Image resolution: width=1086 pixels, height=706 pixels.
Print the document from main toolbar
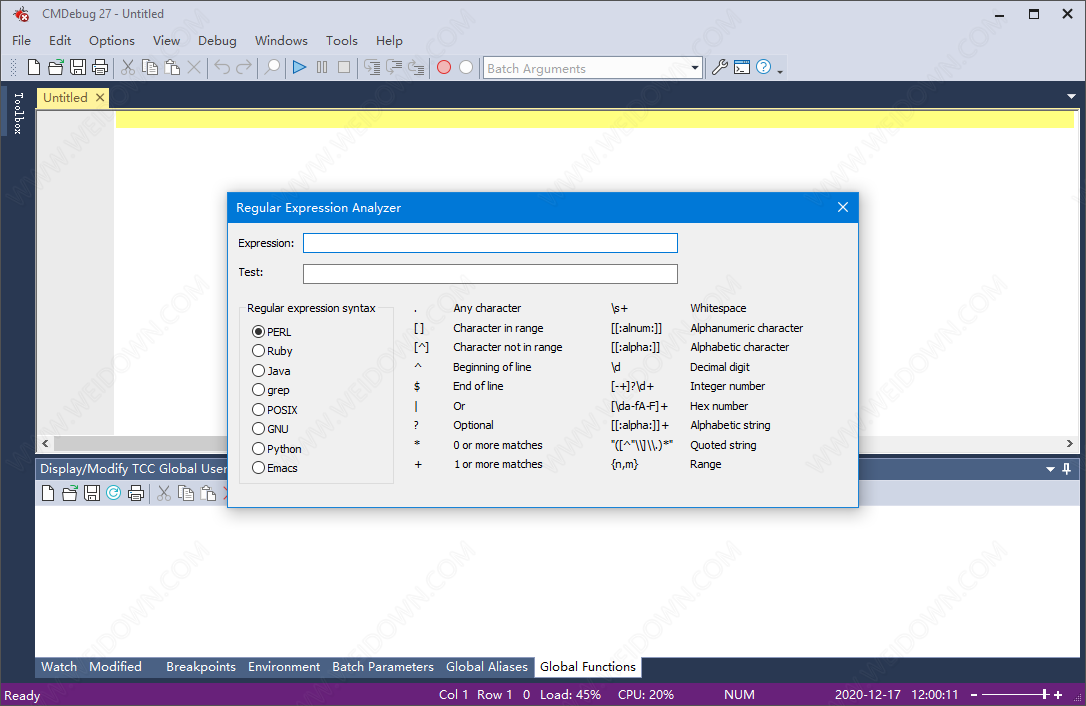tap(100, 67)
